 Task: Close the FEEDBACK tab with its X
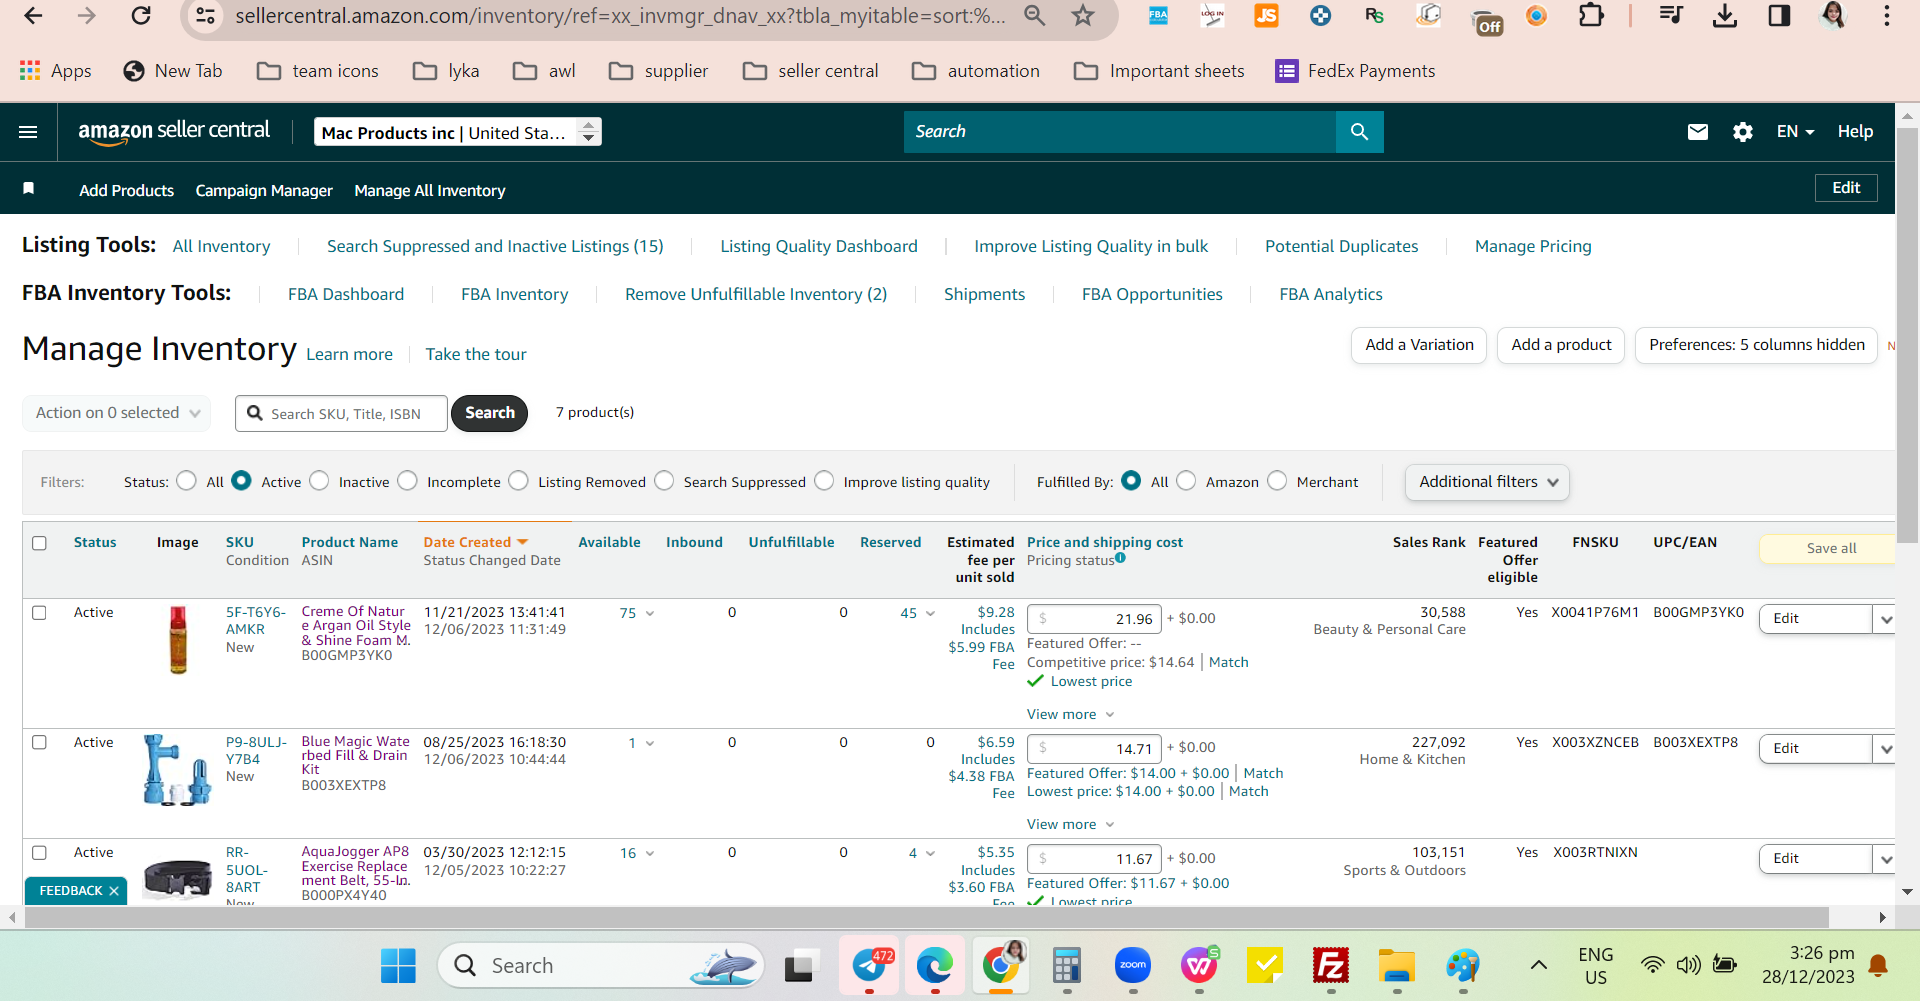click(x=114, y=891)
